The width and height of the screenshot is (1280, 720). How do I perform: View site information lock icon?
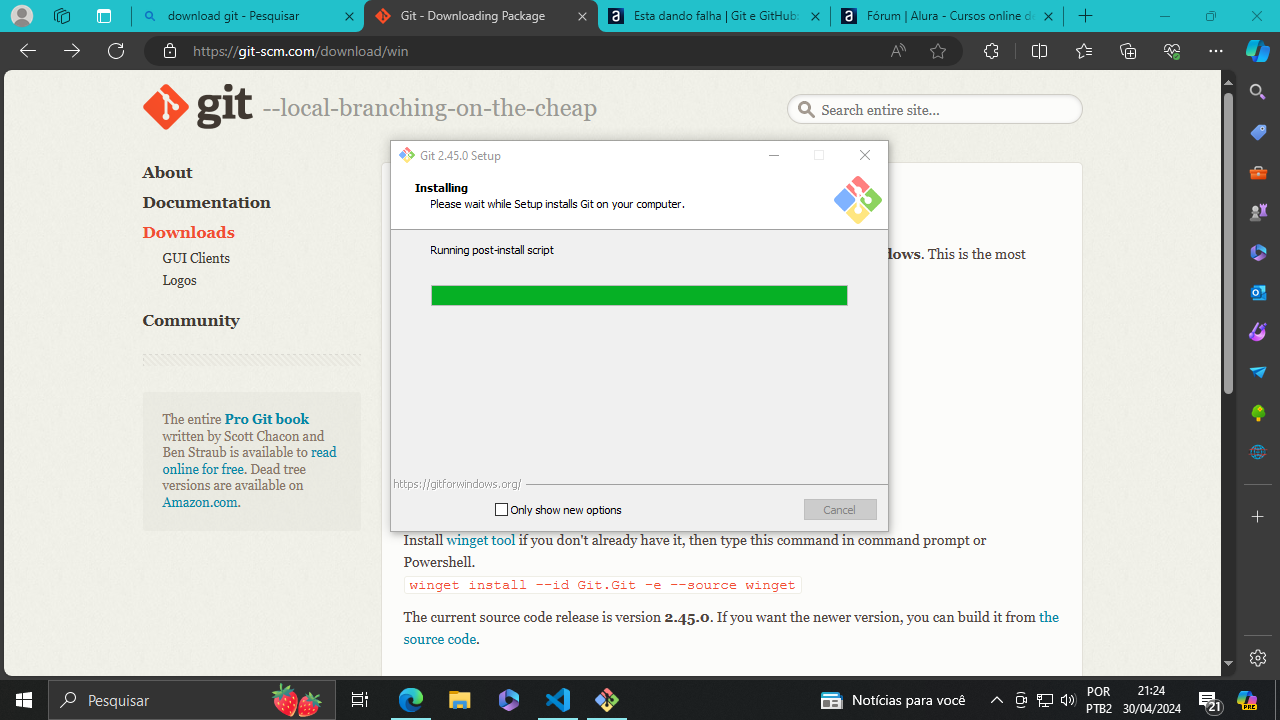coord(170,51)
